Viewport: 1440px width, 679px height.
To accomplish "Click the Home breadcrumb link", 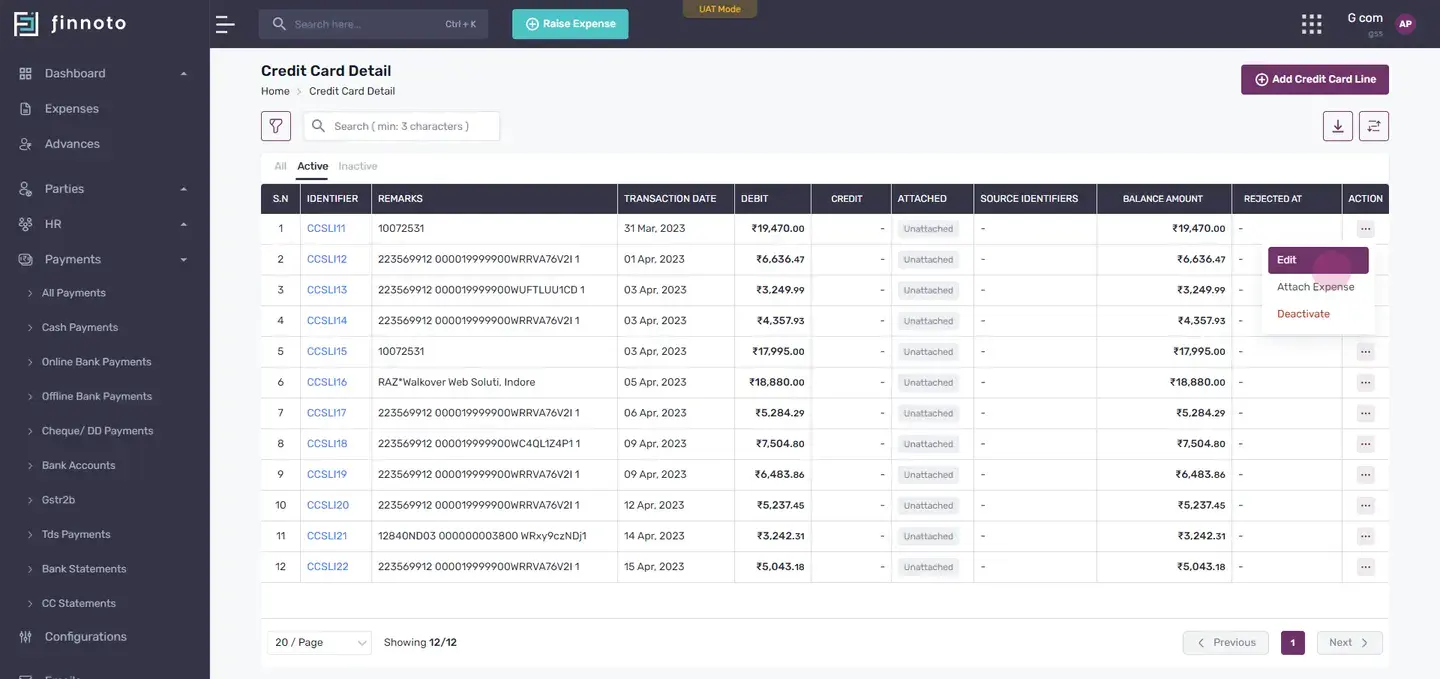I will point(275,91).
